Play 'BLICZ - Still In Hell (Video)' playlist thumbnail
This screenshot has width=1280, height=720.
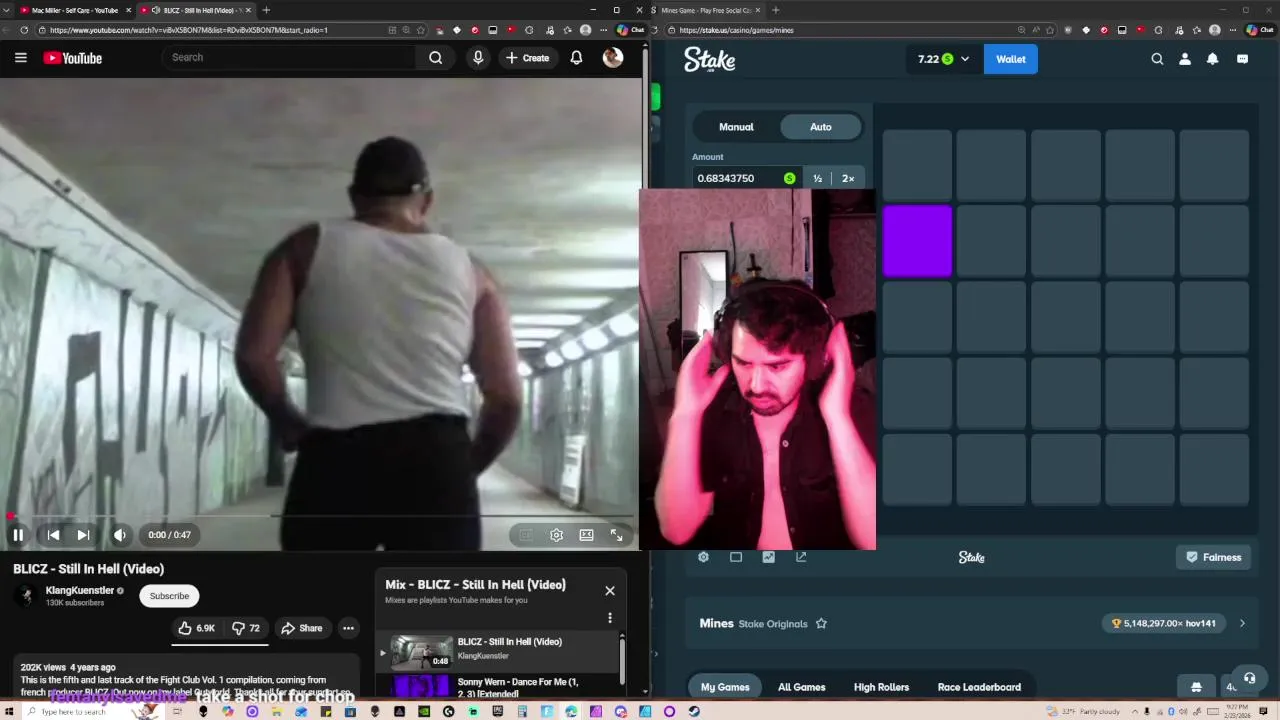(x=421, y=651)
